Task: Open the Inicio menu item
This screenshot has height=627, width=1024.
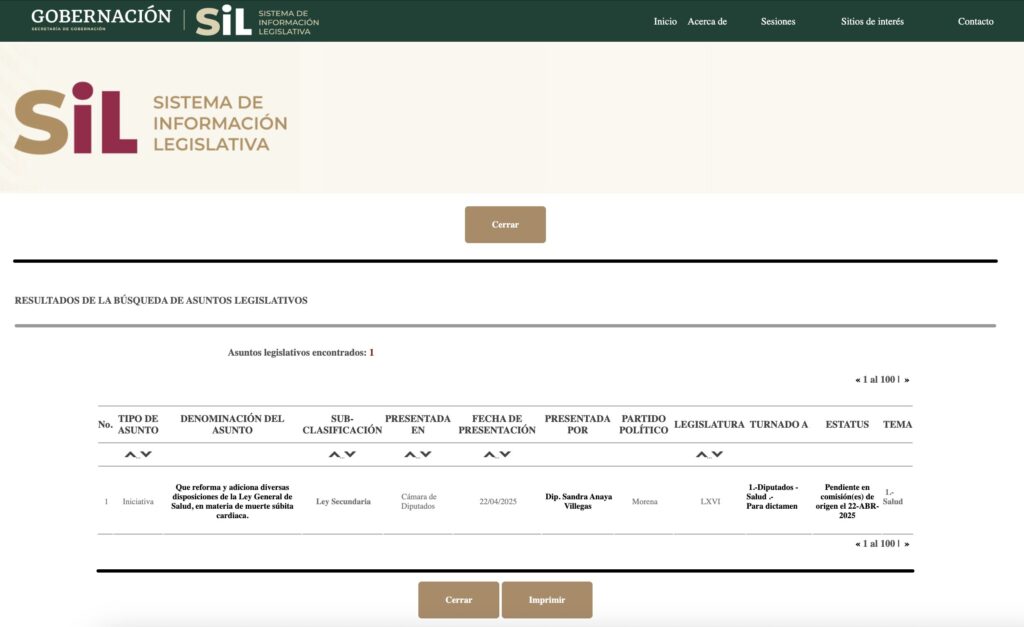Action: [x=665, y=22]
